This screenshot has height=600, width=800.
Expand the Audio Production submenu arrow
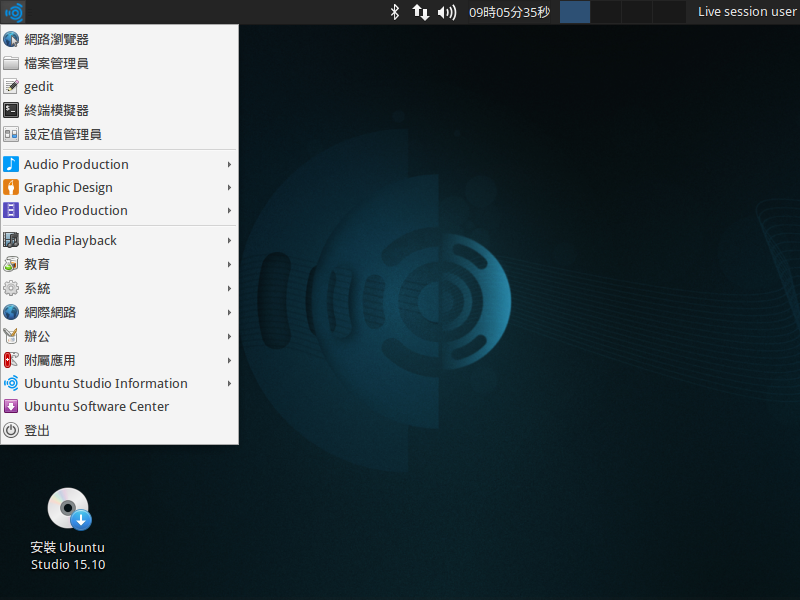tap(230, 164)
